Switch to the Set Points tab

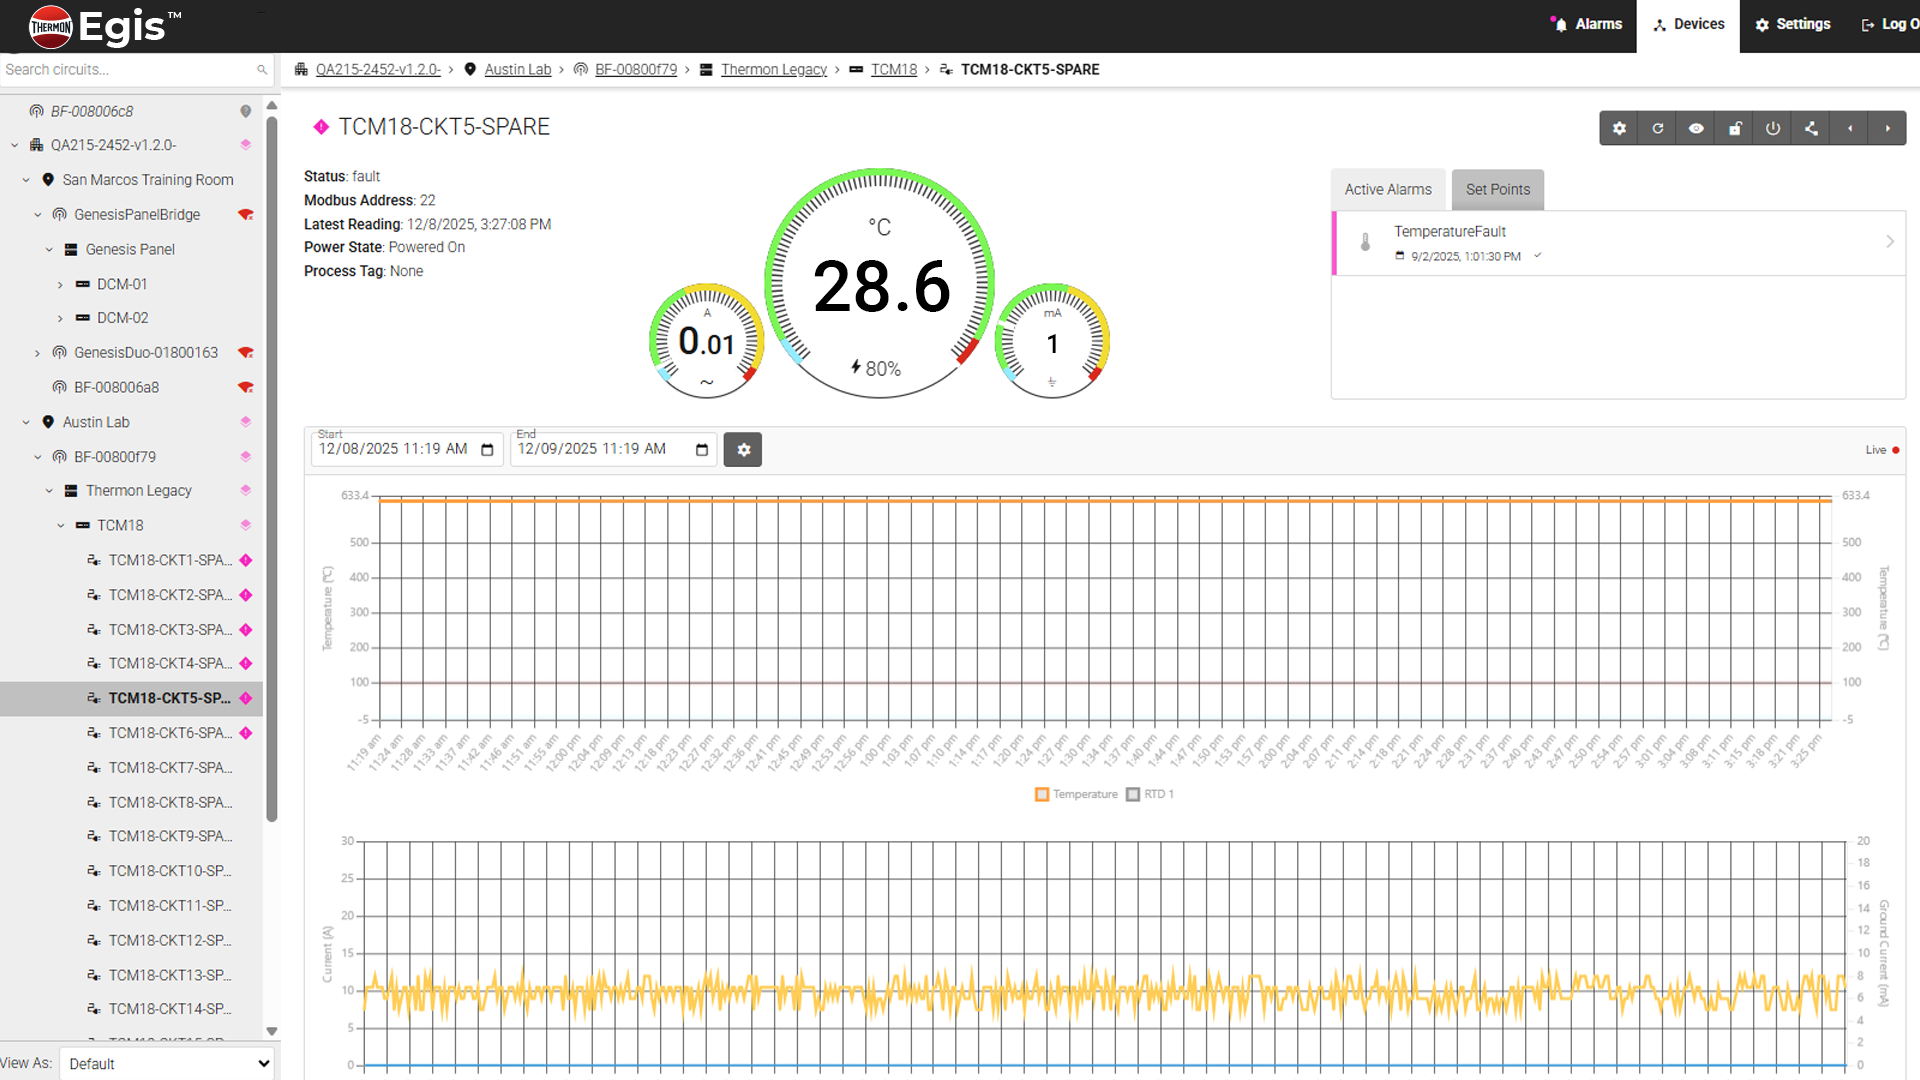coord(1497,189)
